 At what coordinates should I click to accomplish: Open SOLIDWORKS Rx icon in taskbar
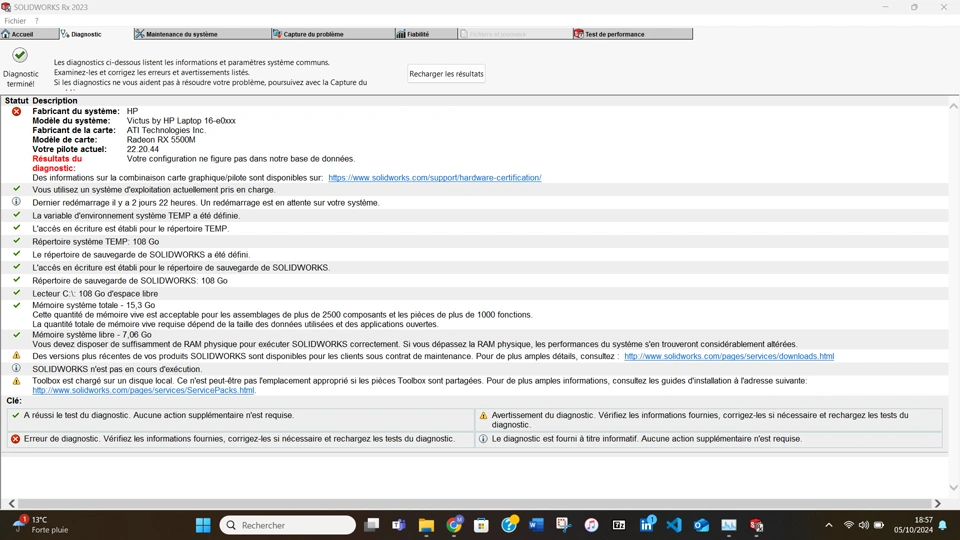pyautogui.click(x=757, y=525)
